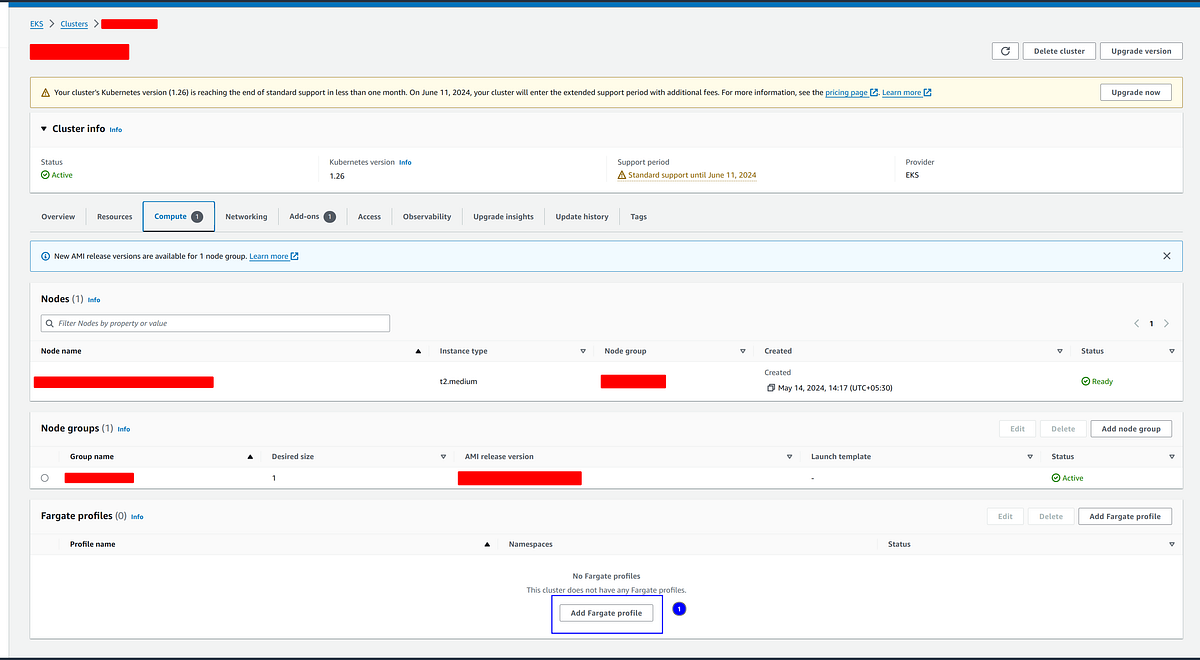1200x660 pixels.
Task: Click the Ready status of the node
Action: pos(1097,381)
